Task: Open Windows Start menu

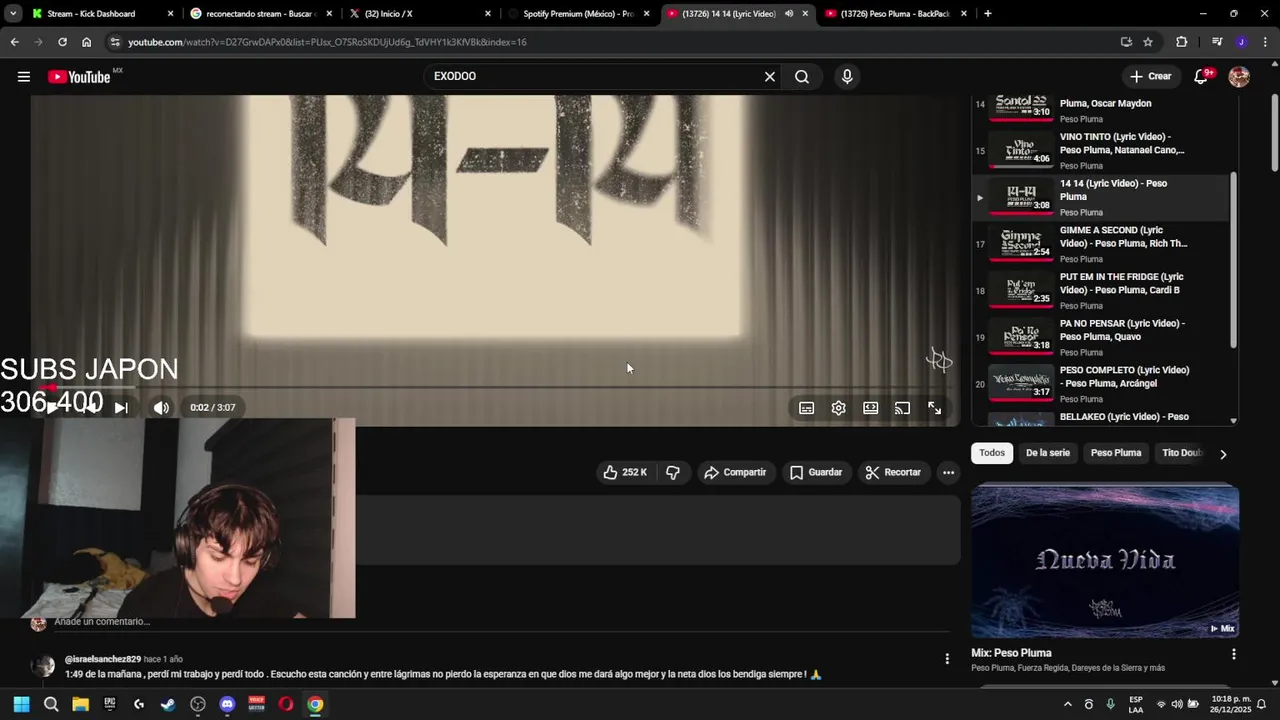Action: [21, 704]
